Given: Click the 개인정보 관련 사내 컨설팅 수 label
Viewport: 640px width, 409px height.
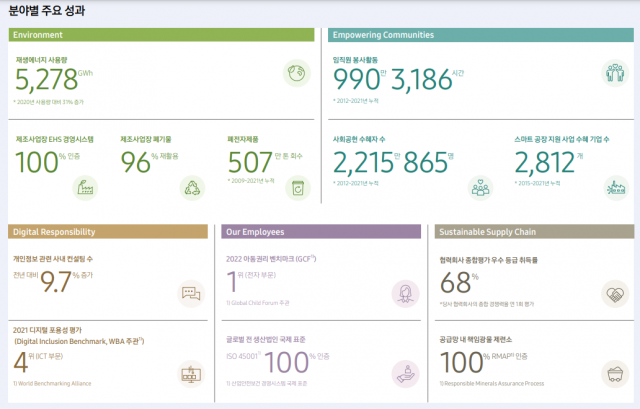Looking at the screenshot, I should [53, 259].
